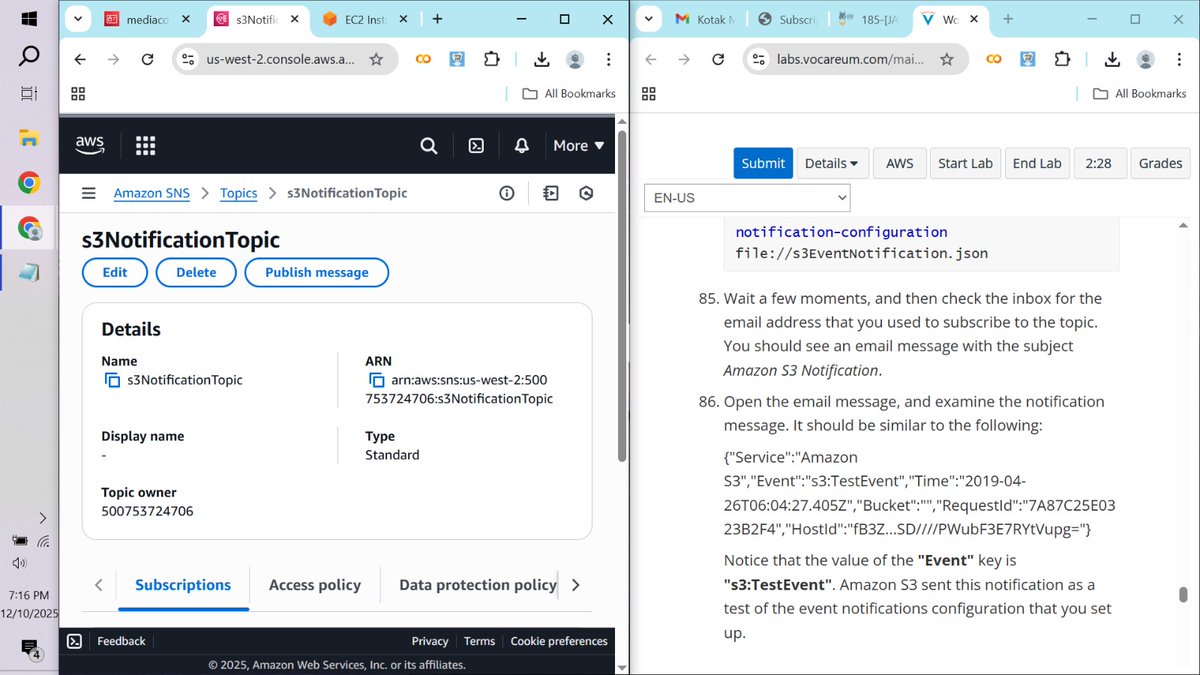The height and width of the screenshot is (675, 1200).
Task: Reload the Vocareum lab page
Action: coord(717,60)
